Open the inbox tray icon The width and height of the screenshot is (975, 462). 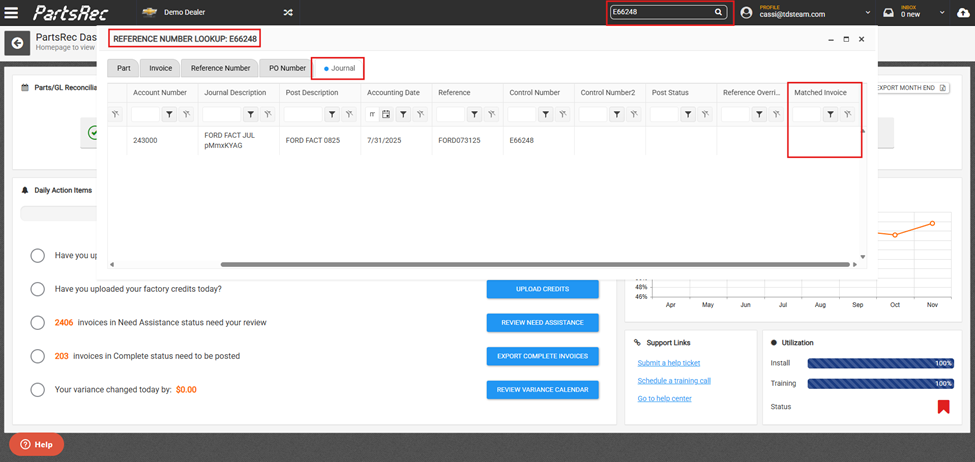[x=888, y=12]
